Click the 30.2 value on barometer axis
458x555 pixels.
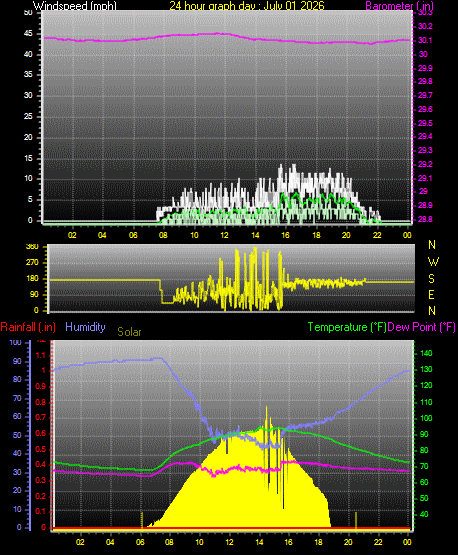(x=425, y=26)
